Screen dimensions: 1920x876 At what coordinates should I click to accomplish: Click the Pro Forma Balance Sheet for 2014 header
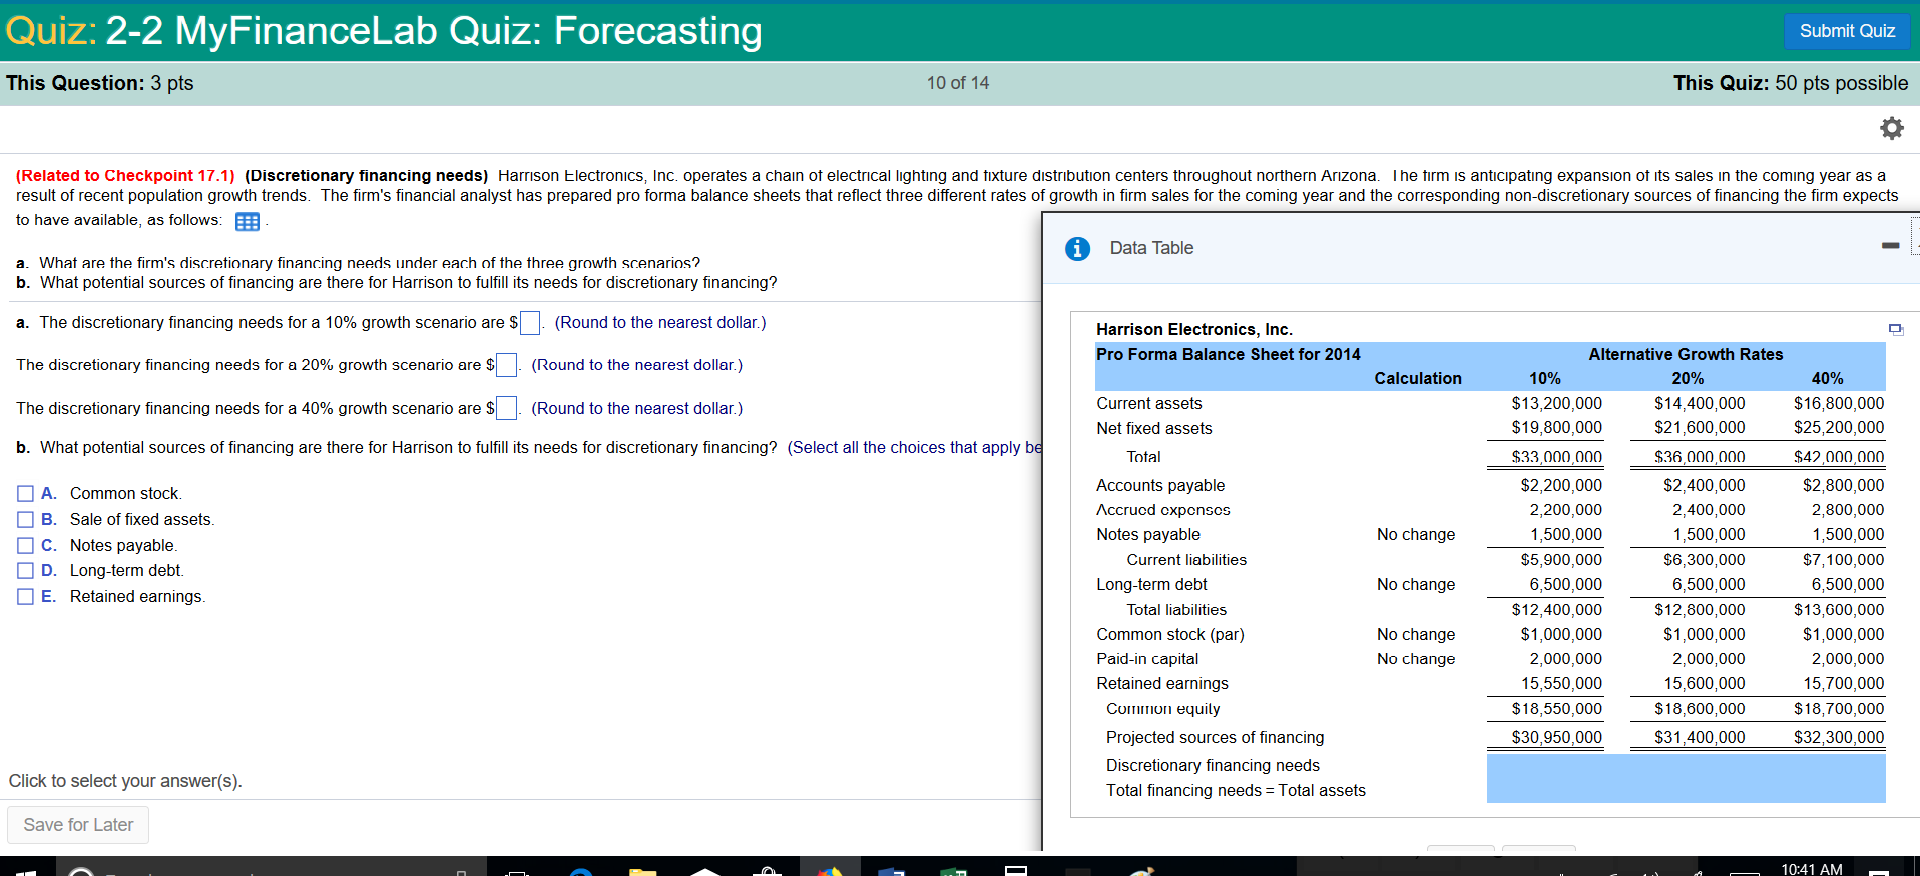(x=1228, y=354)
